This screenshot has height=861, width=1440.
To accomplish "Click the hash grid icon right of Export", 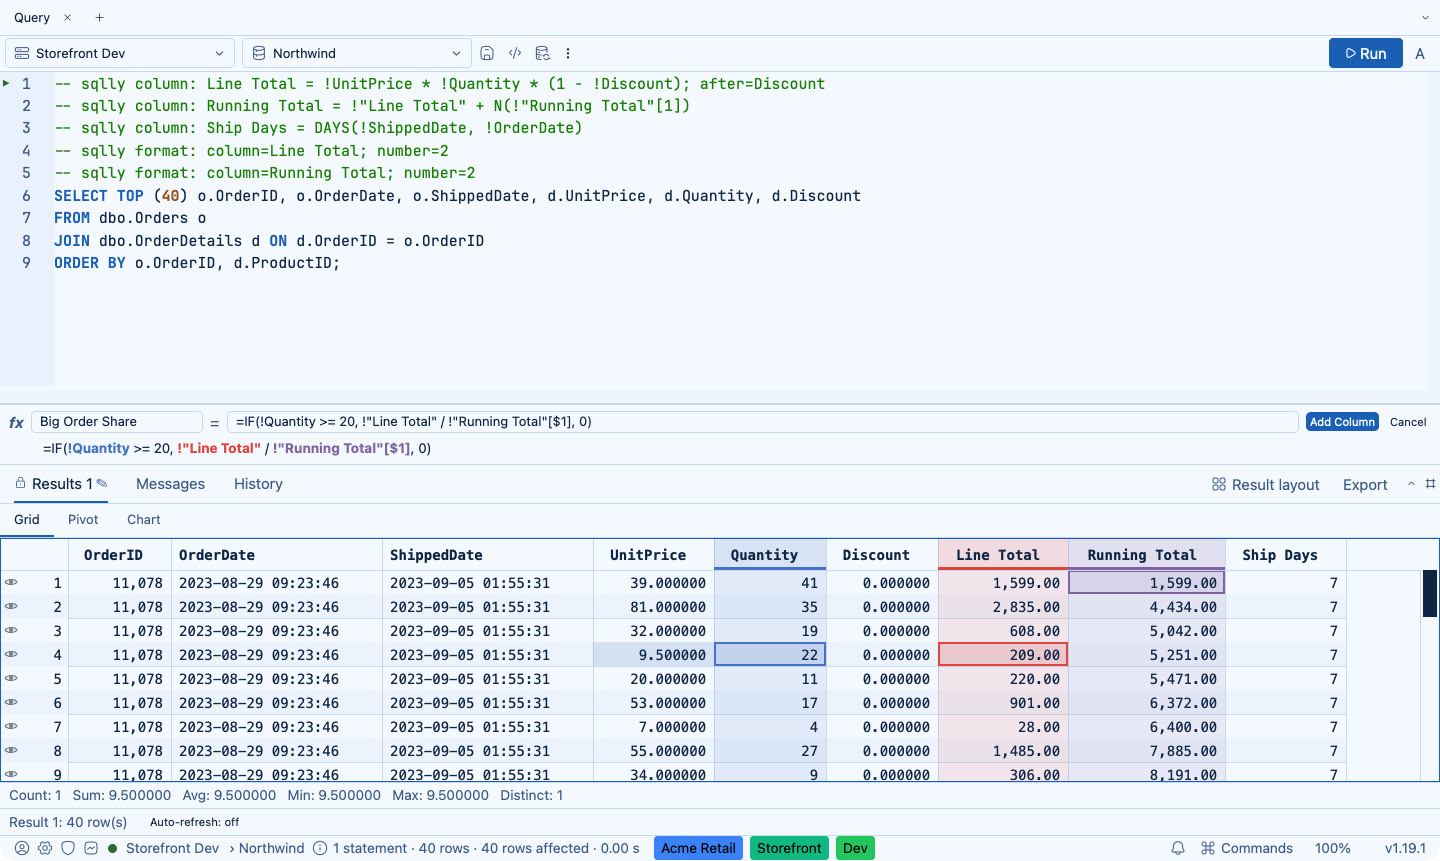I will [1430, 484].
